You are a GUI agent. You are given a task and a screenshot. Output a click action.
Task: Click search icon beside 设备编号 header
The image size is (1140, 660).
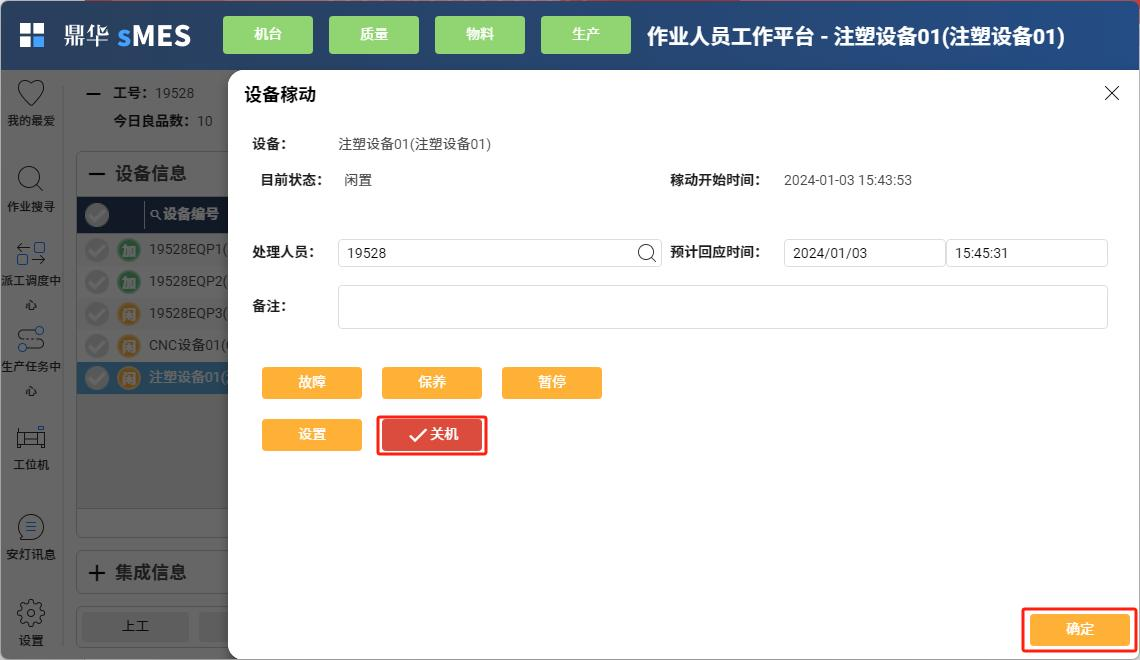155,214
